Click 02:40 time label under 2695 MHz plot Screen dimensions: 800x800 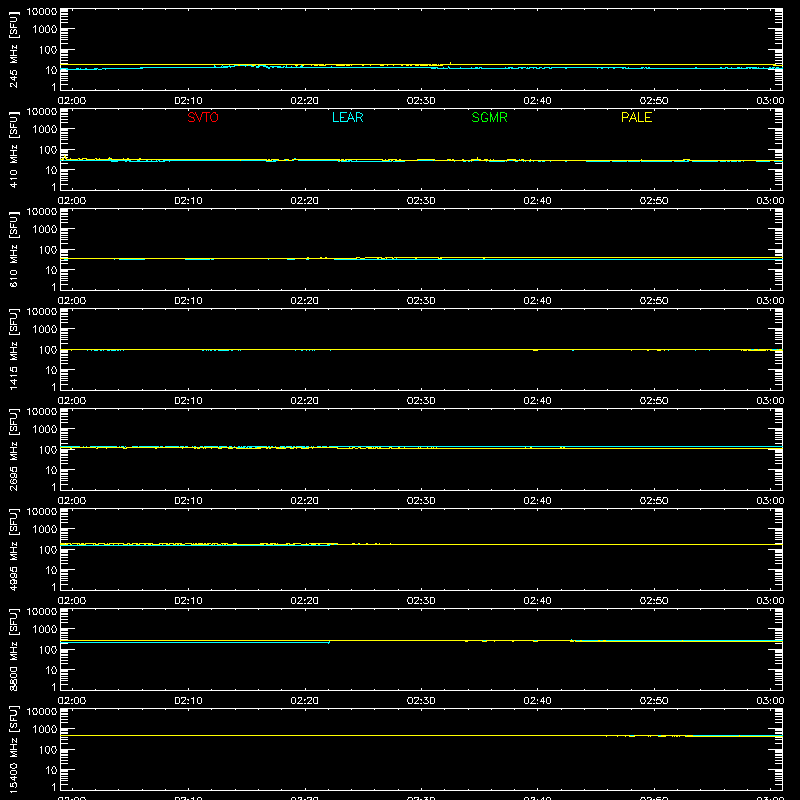[x=537, y=501]
